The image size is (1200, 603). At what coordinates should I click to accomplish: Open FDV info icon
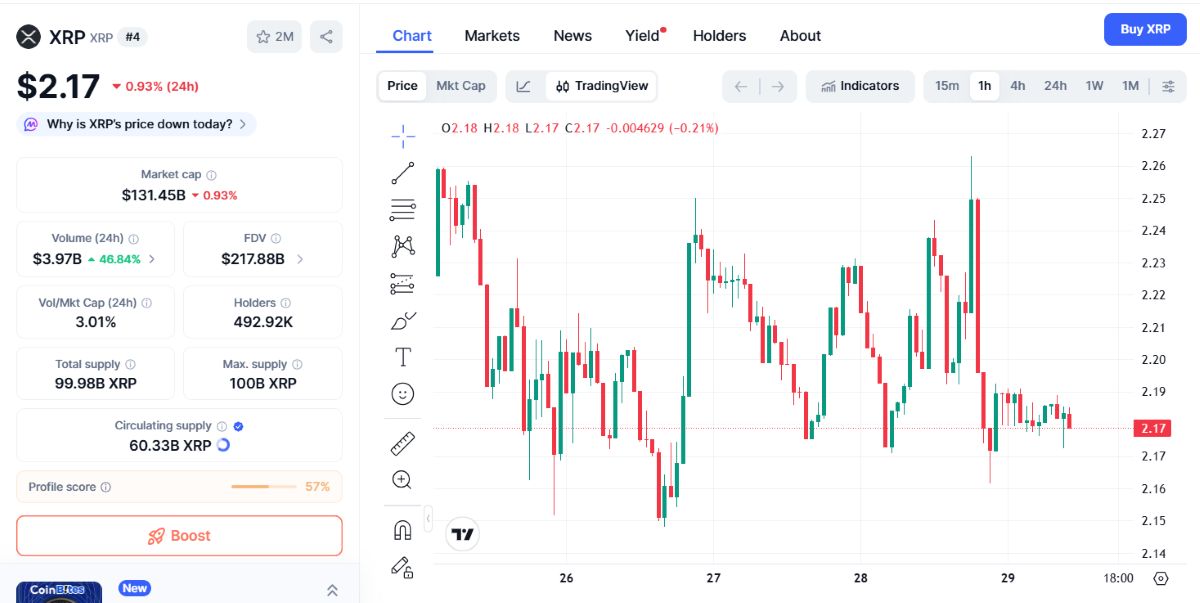pyautogui.click(x=276, y=239)
